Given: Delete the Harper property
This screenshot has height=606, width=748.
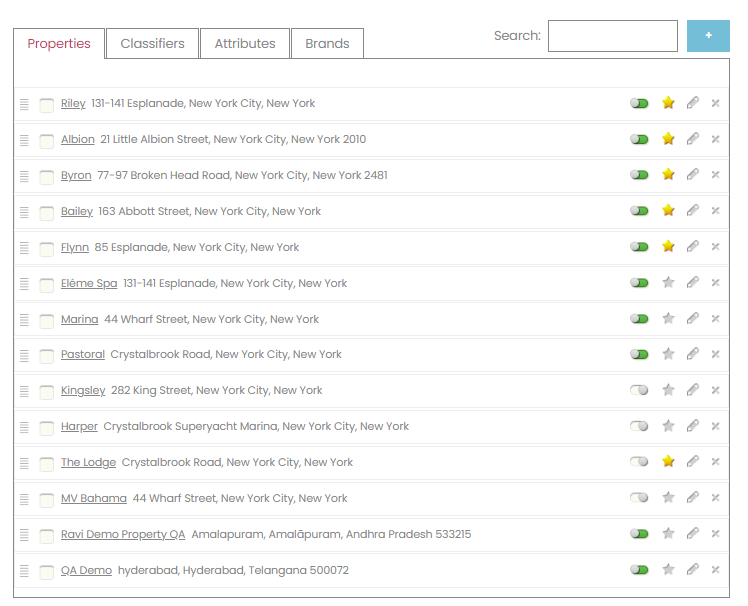Looking at the screenshot, I should (715, 426).
